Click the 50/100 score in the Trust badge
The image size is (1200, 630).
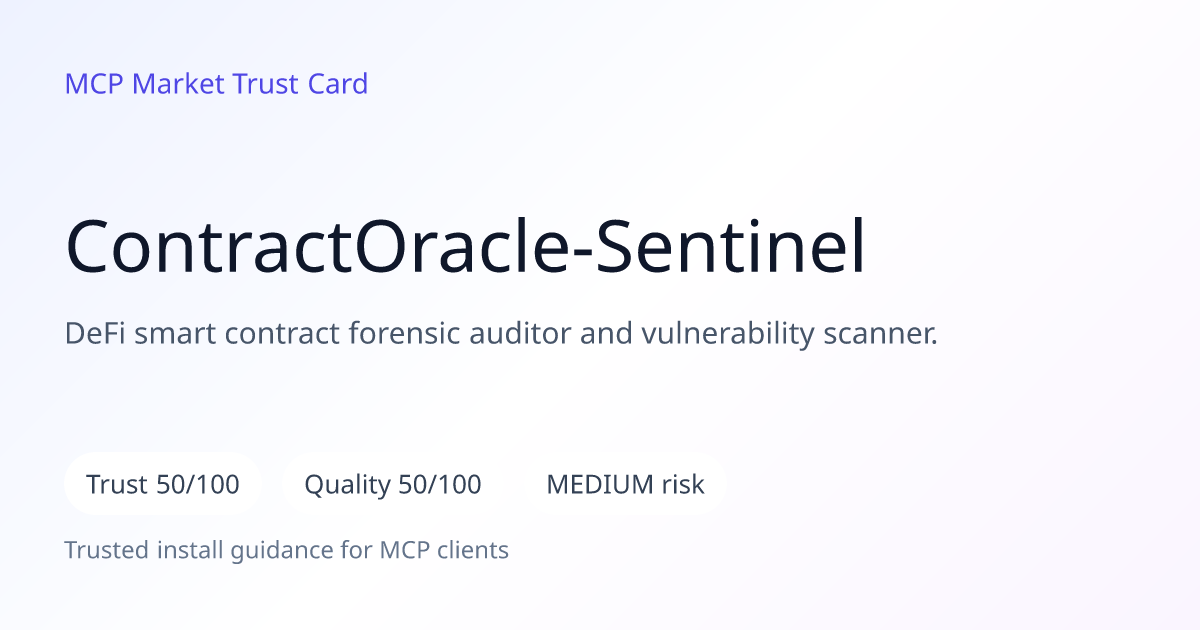[x=199, y=485]
